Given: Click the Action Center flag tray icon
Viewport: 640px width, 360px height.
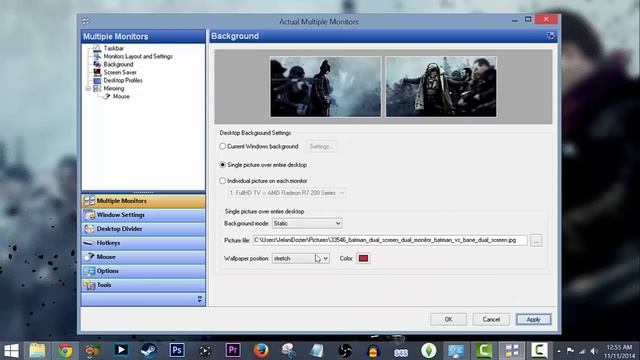Looking at the screenshot, I should point(570,351).
